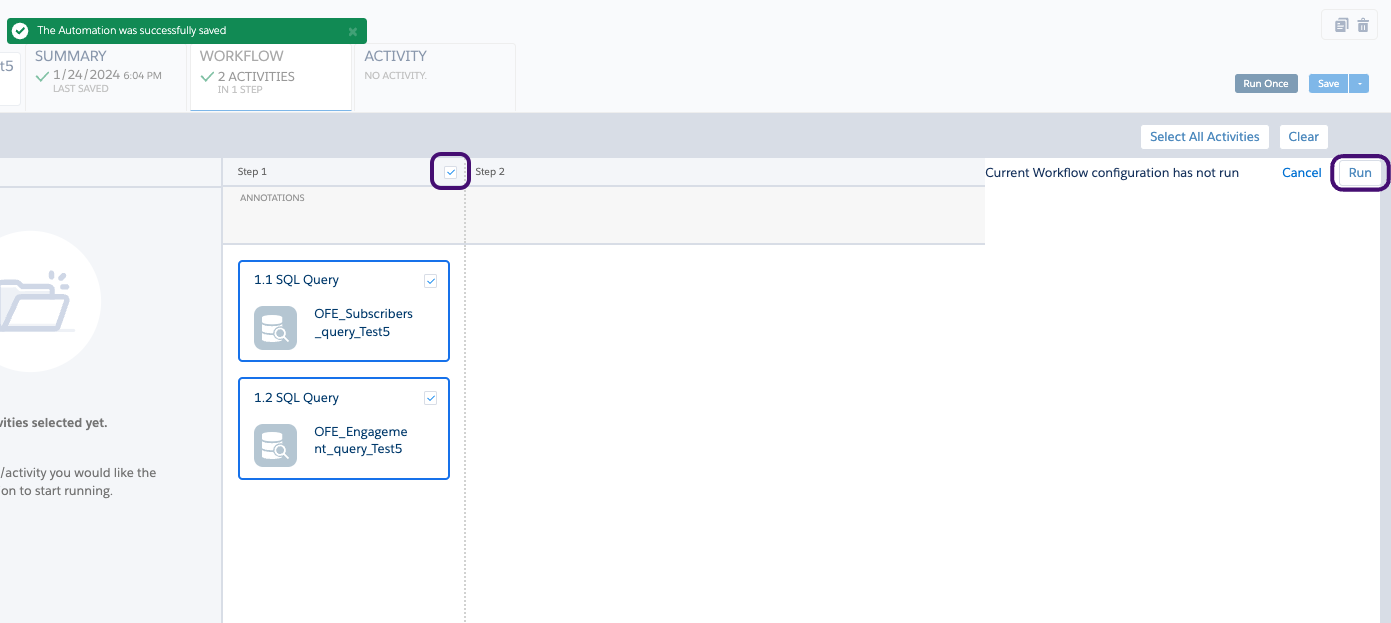Image resolution: width=1391 pixels, height=623 pixels.
Task: Click the green success checkmark in the toast
Action: (20, 30)
